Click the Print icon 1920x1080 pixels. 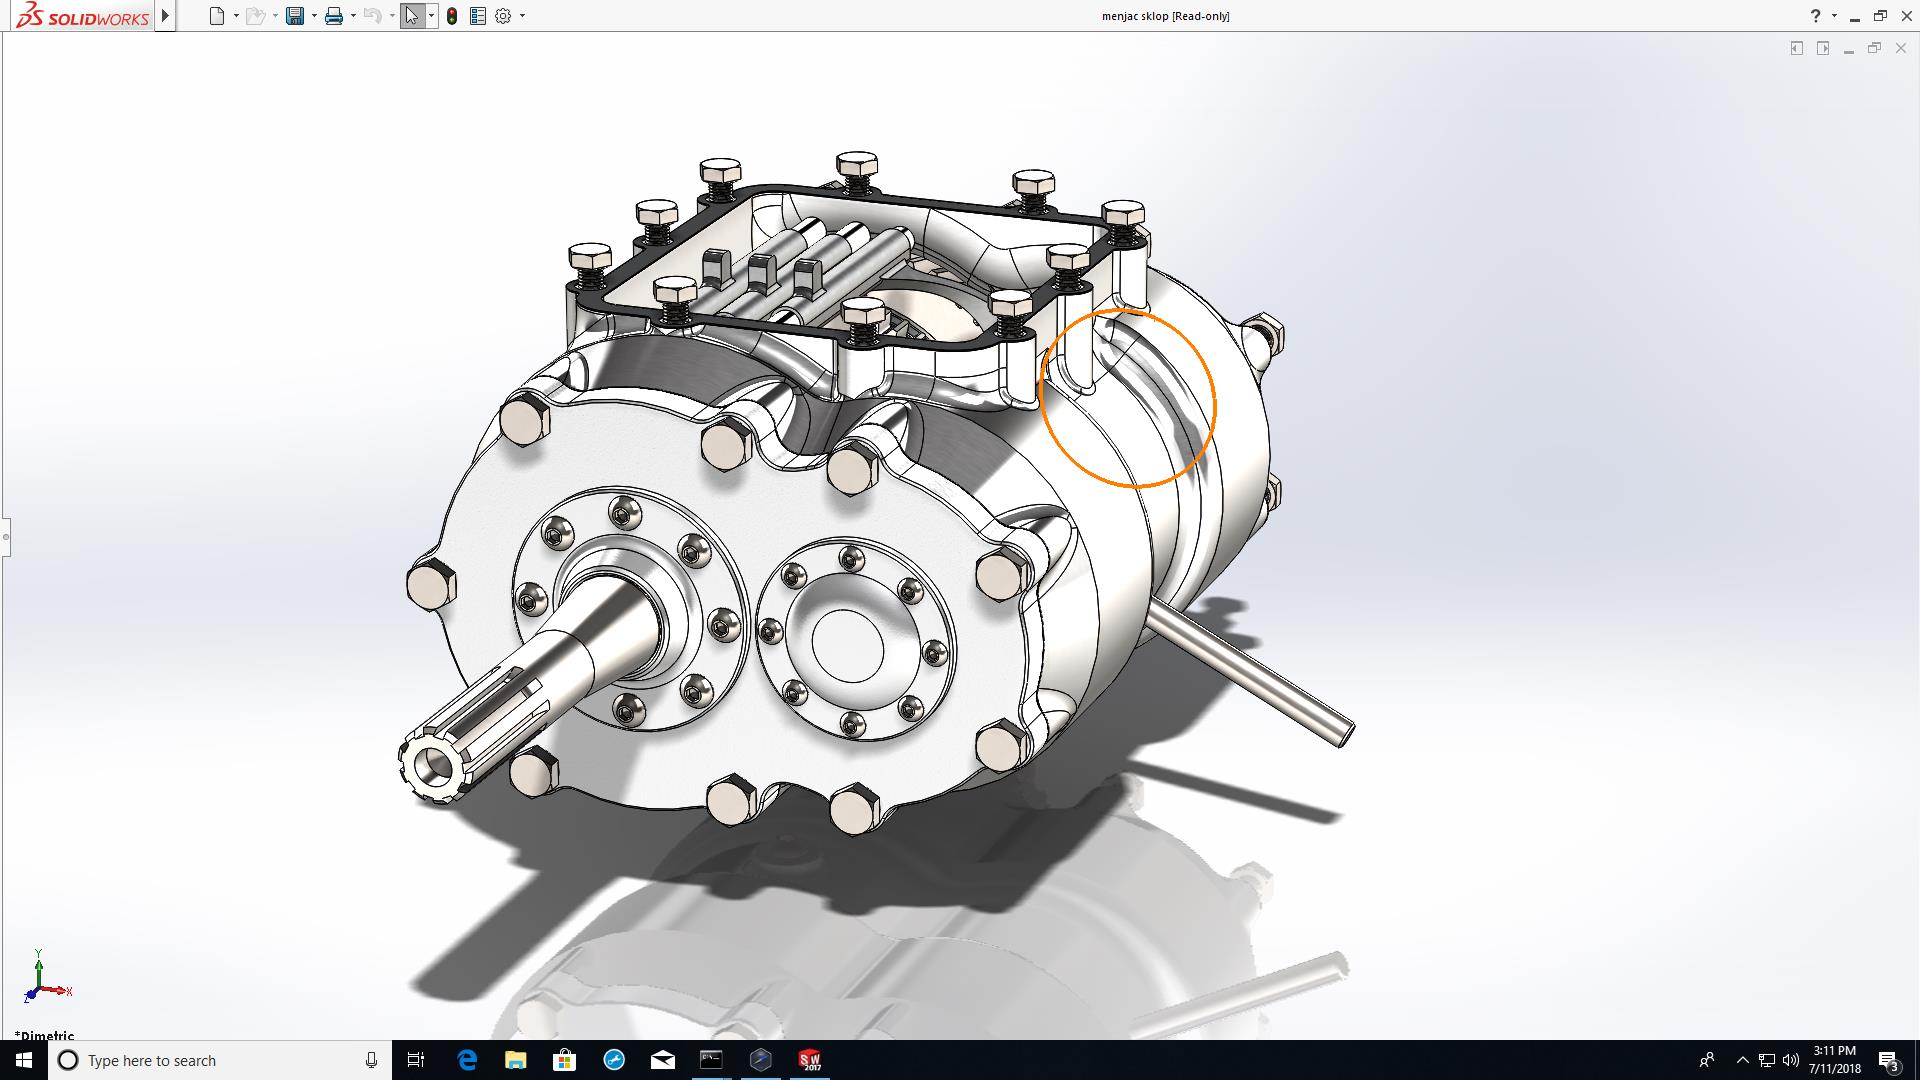334,16
